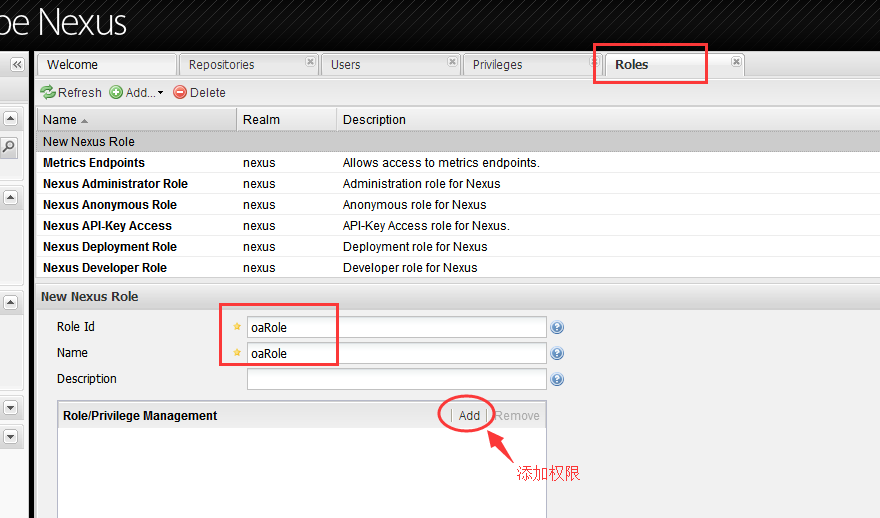This screenshot has height=518, width=880.
Task: Expand the fifth sidebar section arrow
Action: (x=11, y=436)
